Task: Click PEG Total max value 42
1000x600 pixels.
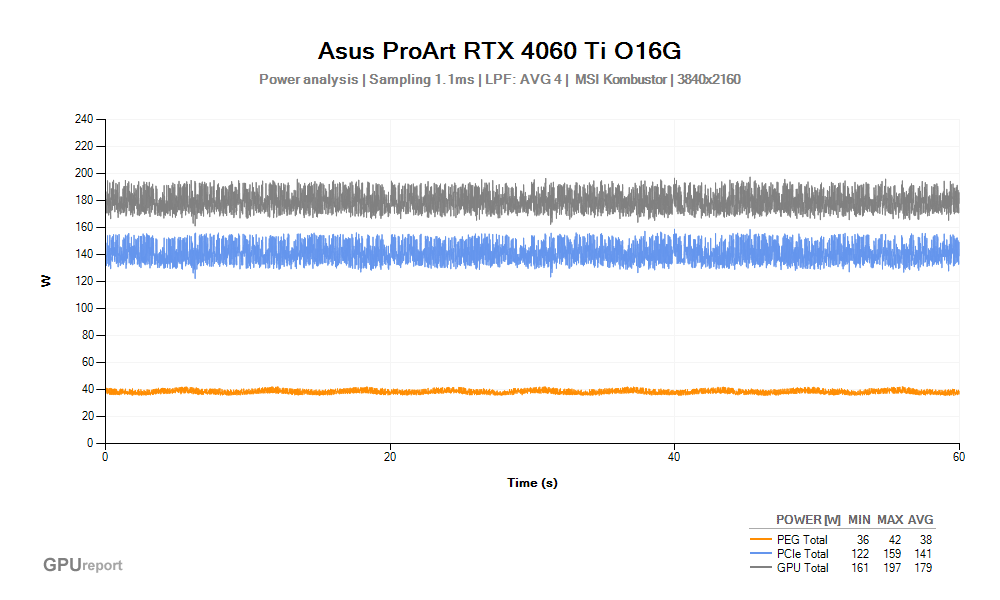Action: pos(895,540)
